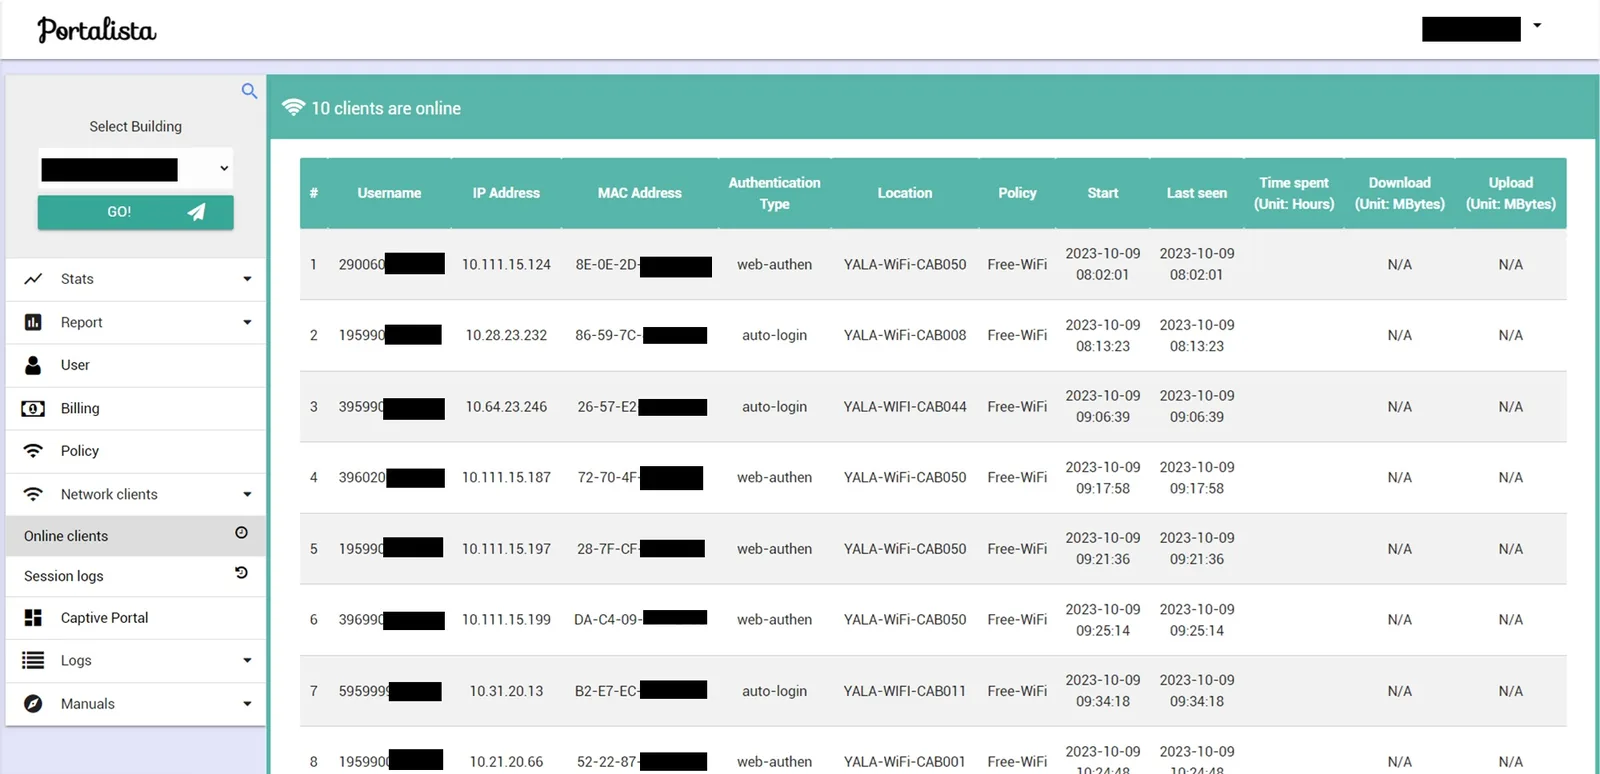Expand the Logs menu arrow
1600x774 pixels.
(247, 660)
